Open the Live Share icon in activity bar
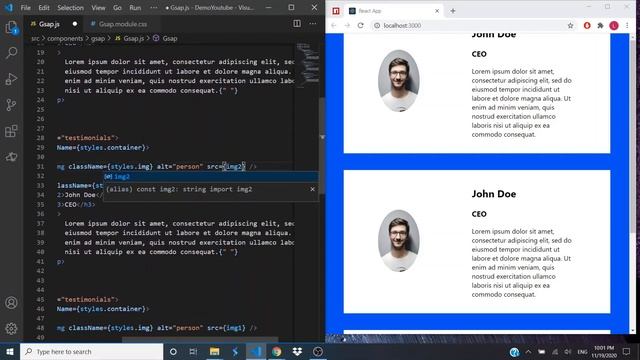This screenshot has width=640, height=360. pyautogui.click(x=11, y=157)
